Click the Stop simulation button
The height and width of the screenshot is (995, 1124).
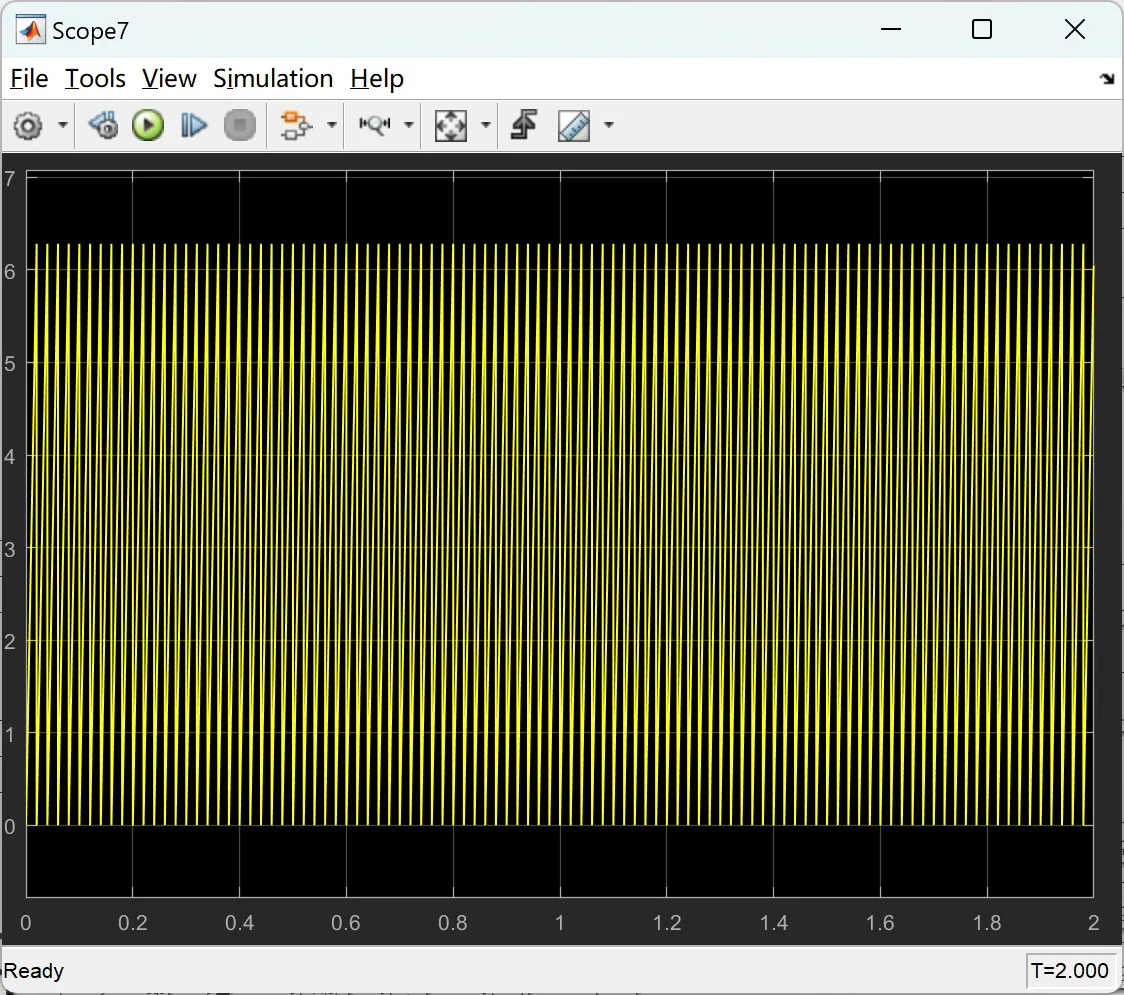pyautogui.click(x=239, y=125)
